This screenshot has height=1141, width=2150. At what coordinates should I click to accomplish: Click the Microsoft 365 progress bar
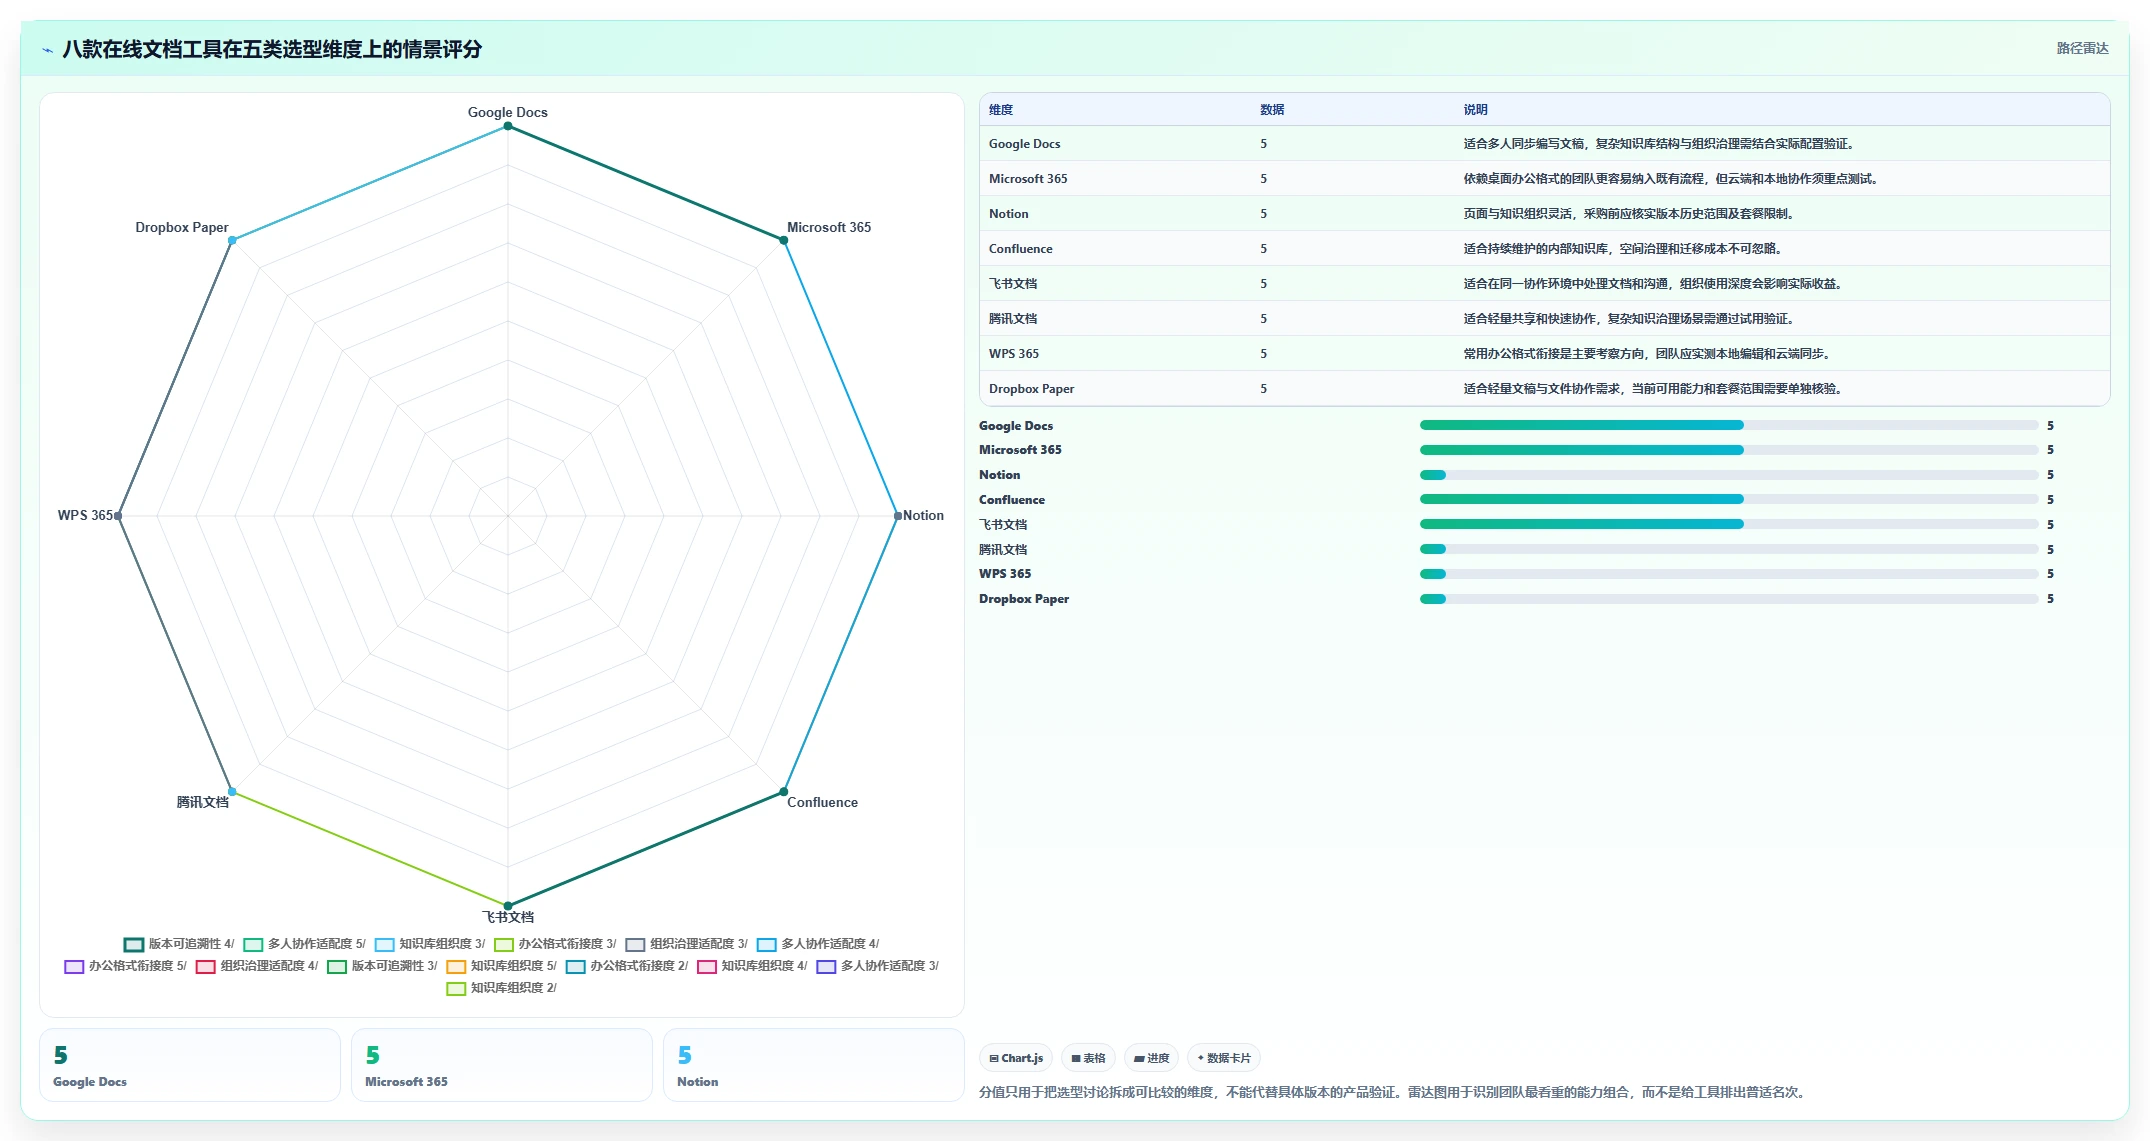click(x=1729, y=450)
